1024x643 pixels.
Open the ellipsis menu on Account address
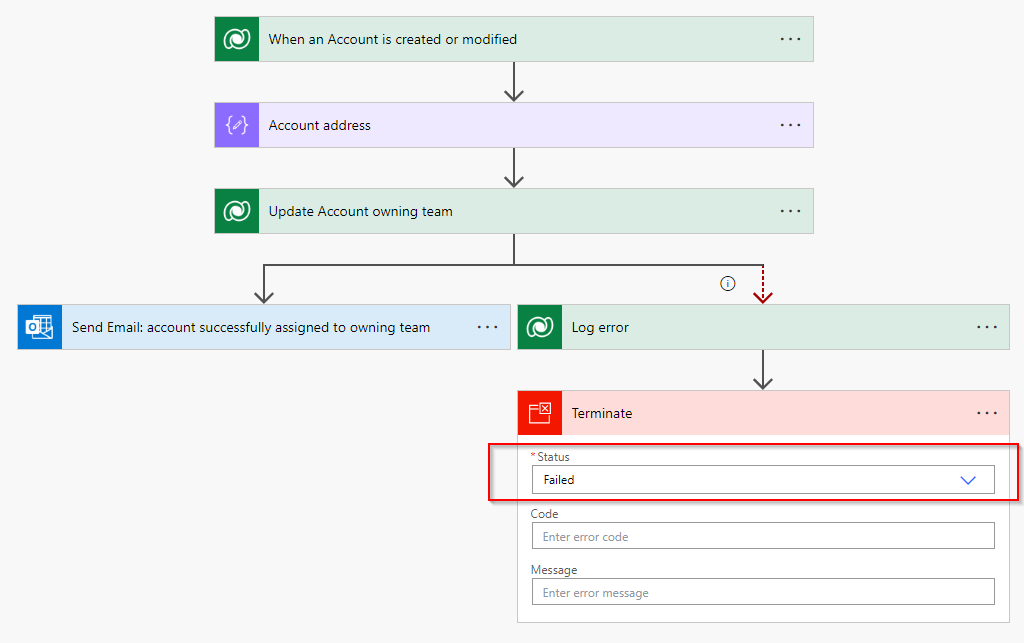(790, 125)
